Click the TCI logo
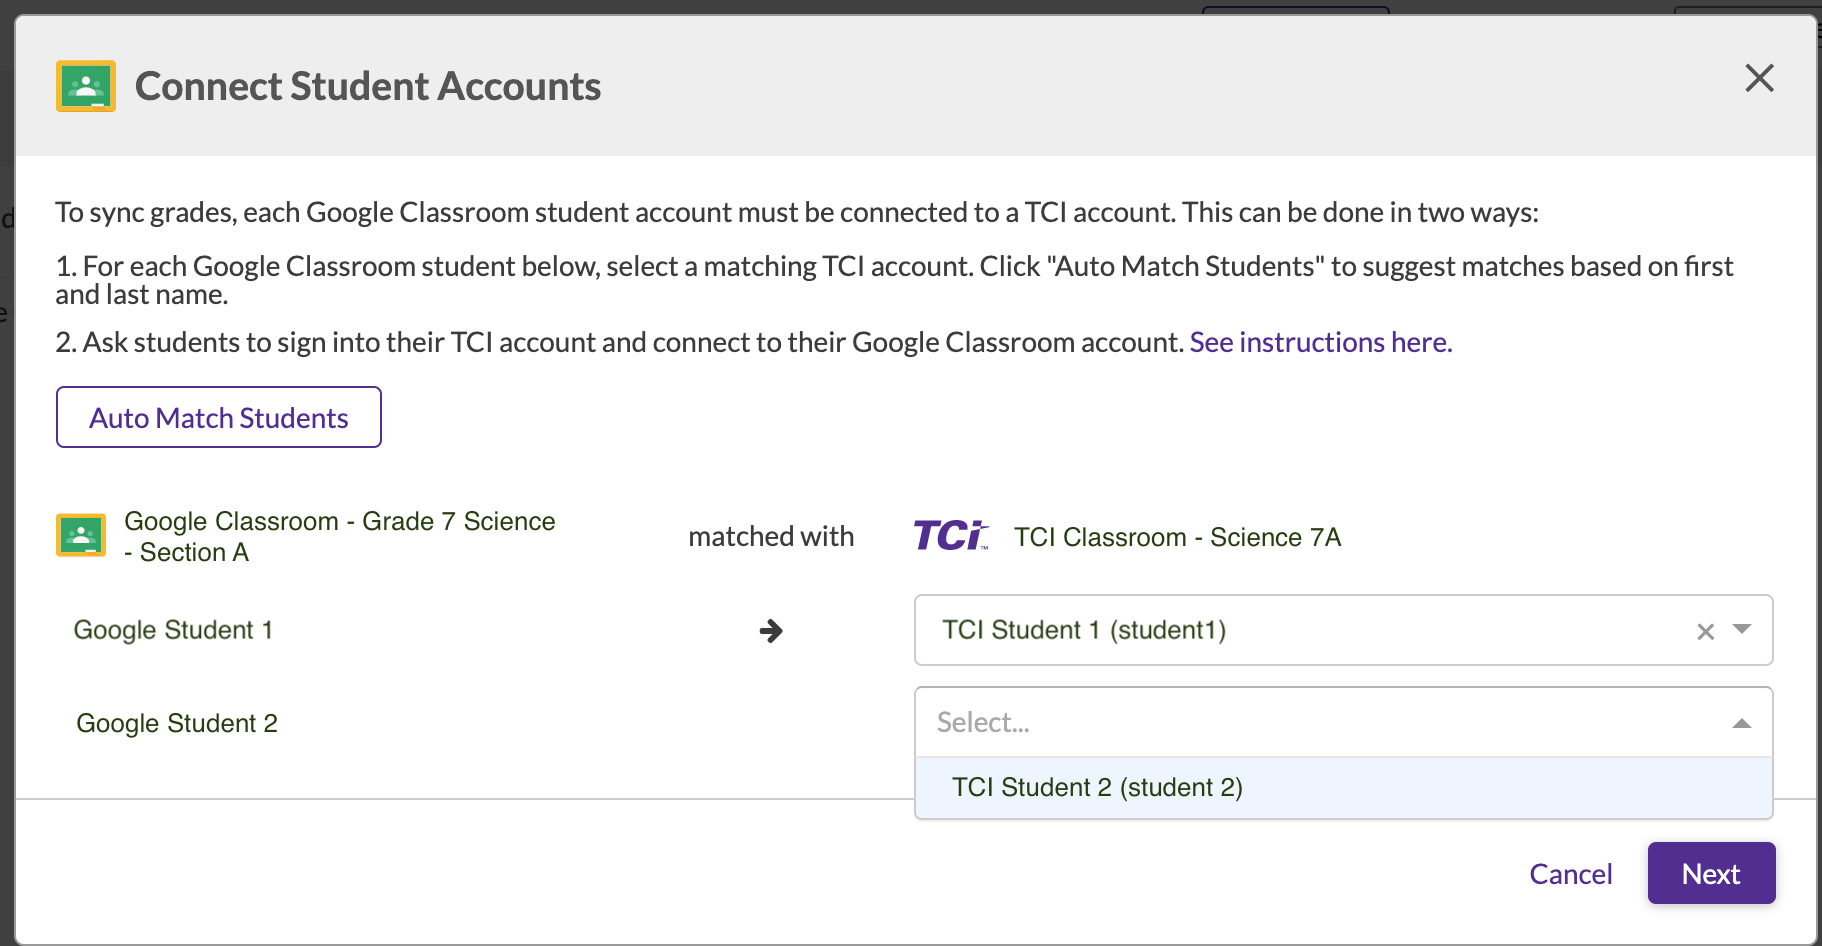The height and width of the screenshot is (946, 1822). [x=948, y=536]
